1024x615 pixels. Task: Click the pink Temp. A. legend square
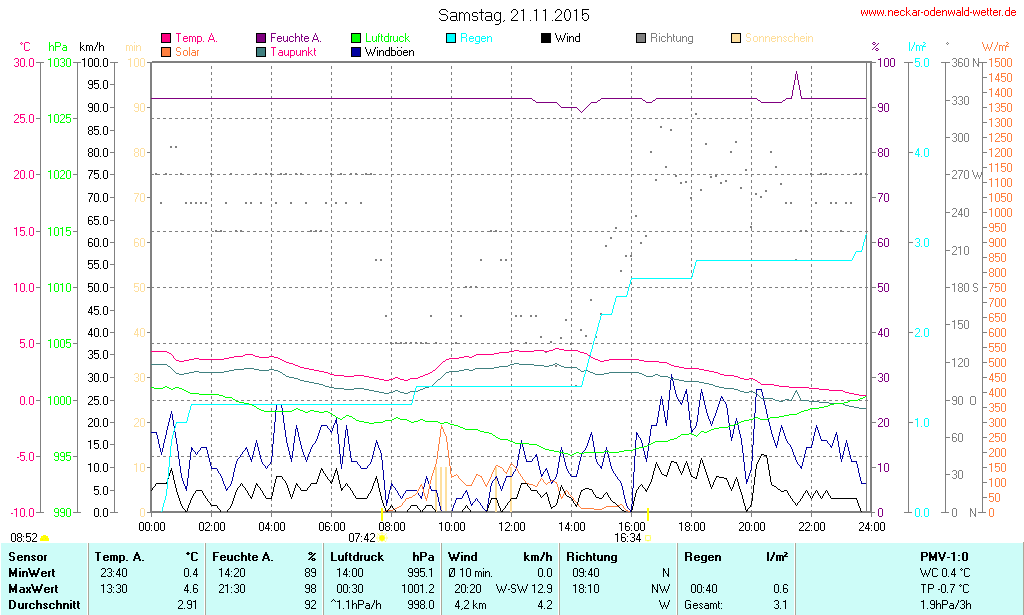tap(166, 38)
